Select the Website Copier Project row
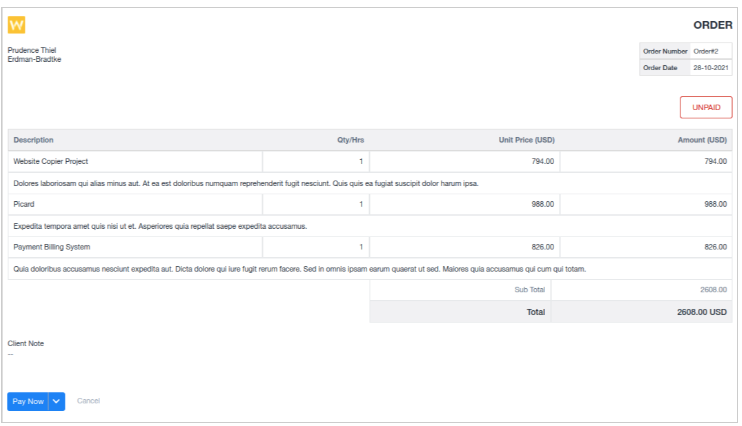The image size is (742, 426). (x=370, y=161)
